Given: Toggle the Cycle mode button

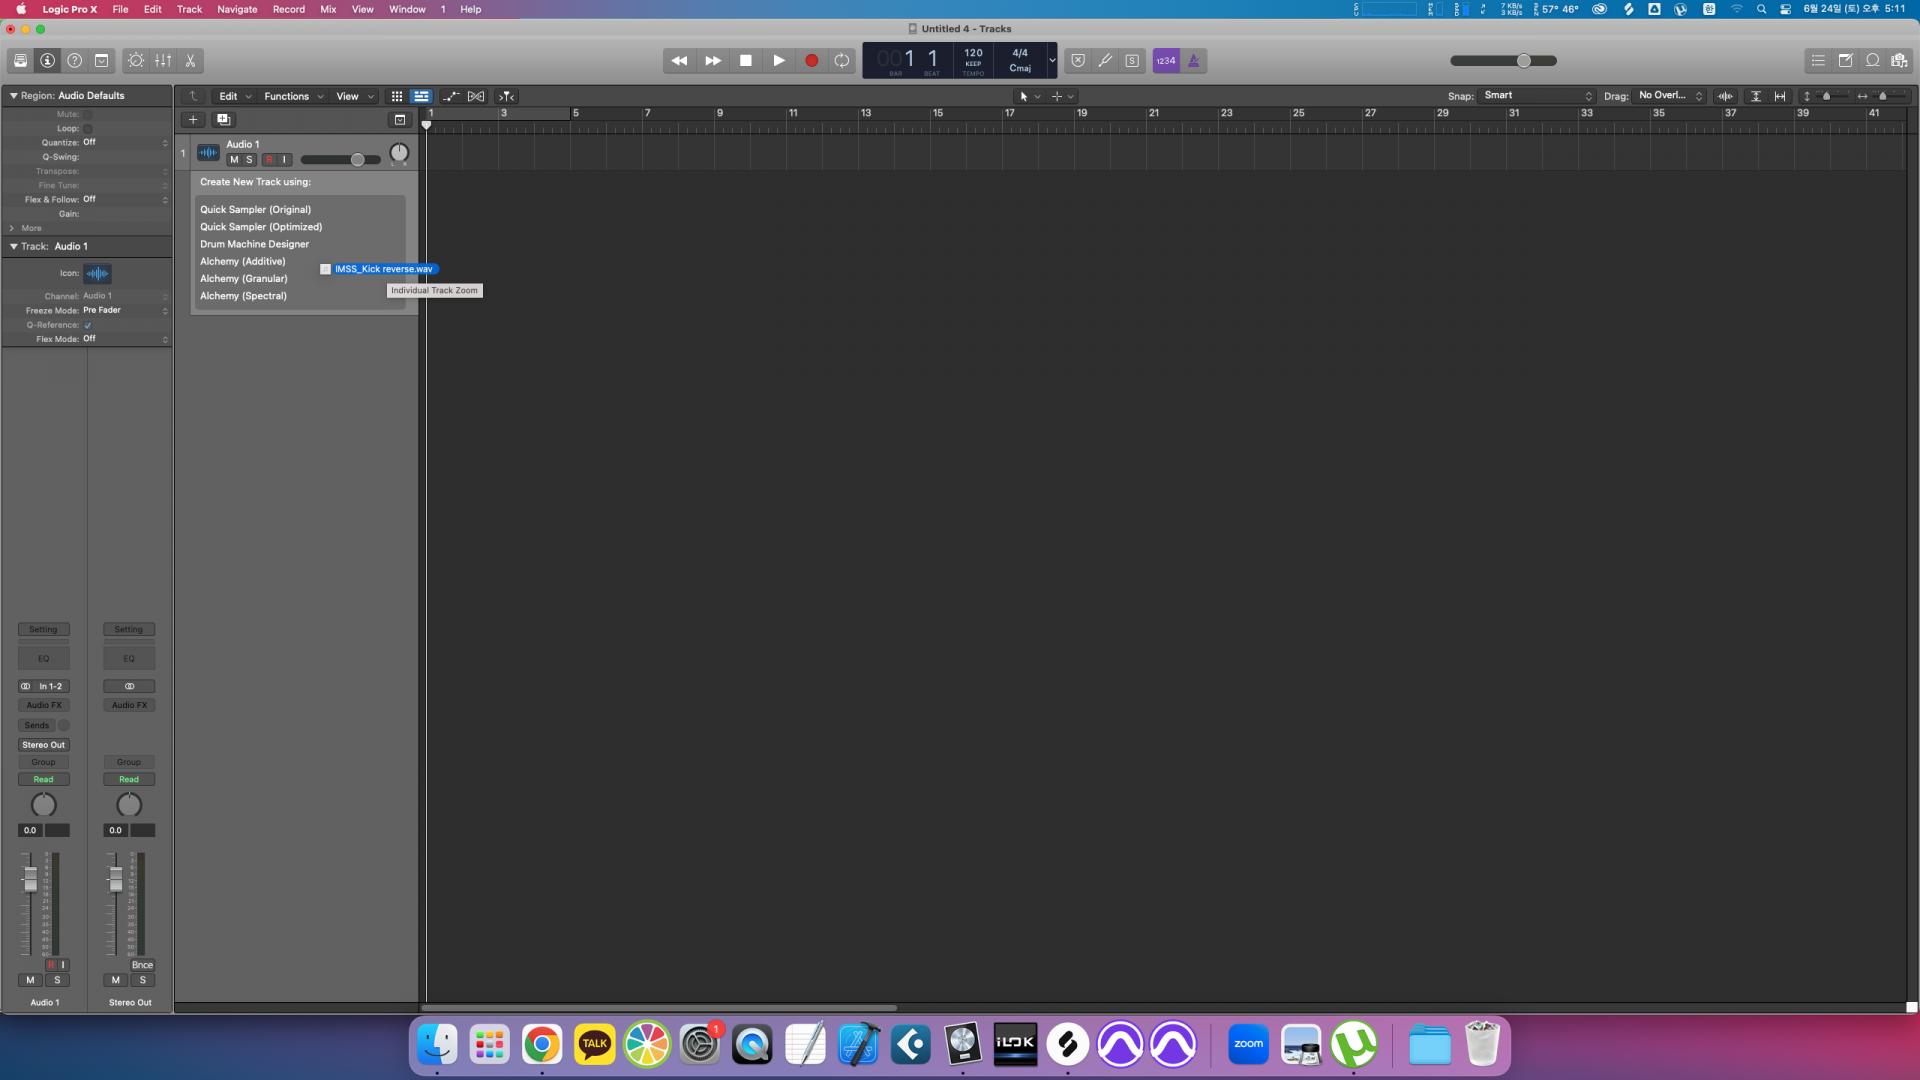Looking at the screenshot, I should click(x=842, y=61).
